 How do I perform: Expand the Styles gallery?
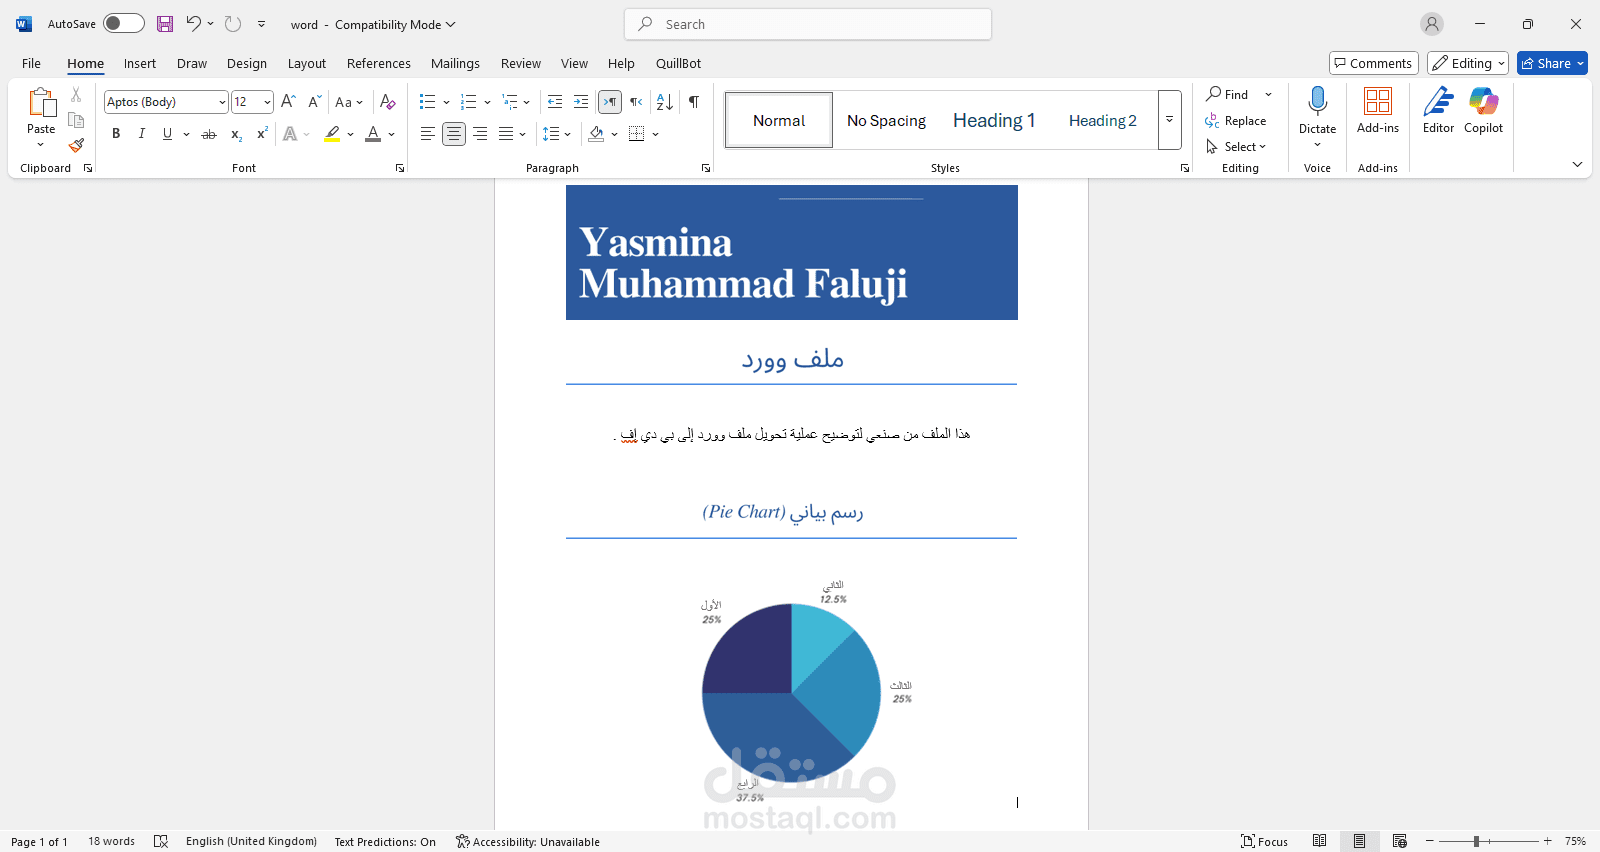click(x=1169, y=120)
